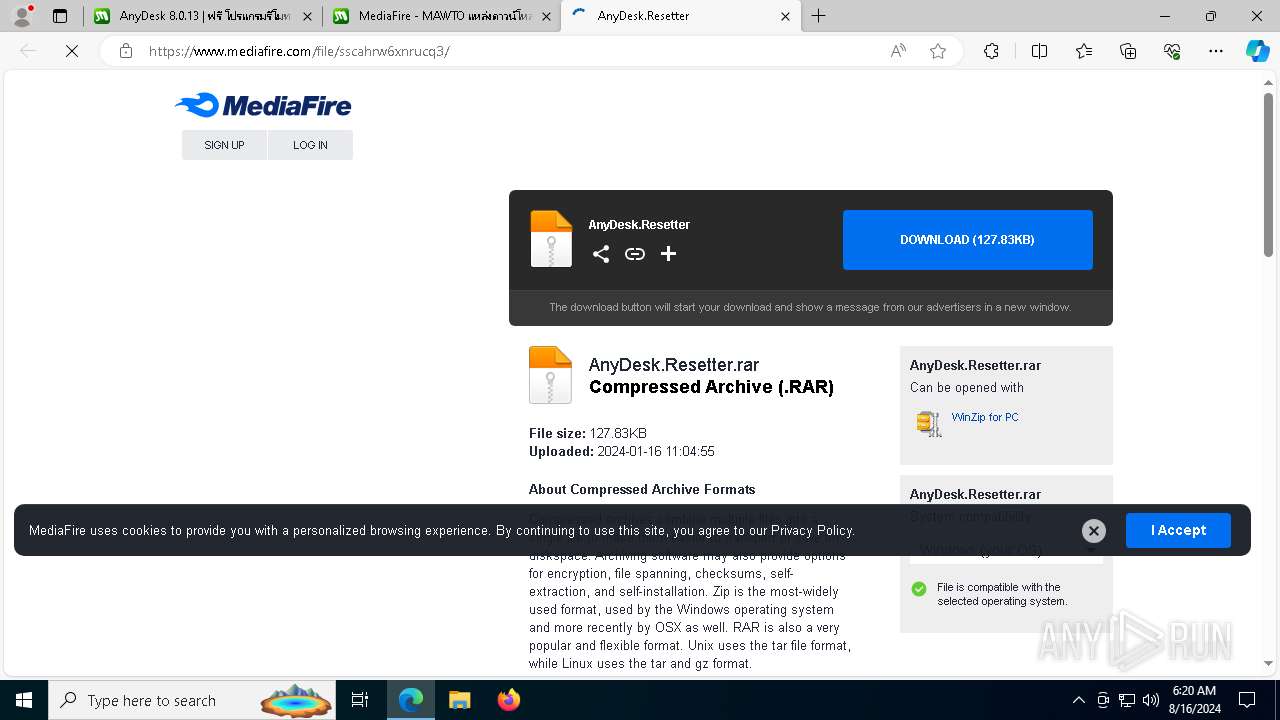Viewport: 1280px width, 720px height.
Task: Click 'About Compressed Archive Formats' heading
Action: [642, 489]
